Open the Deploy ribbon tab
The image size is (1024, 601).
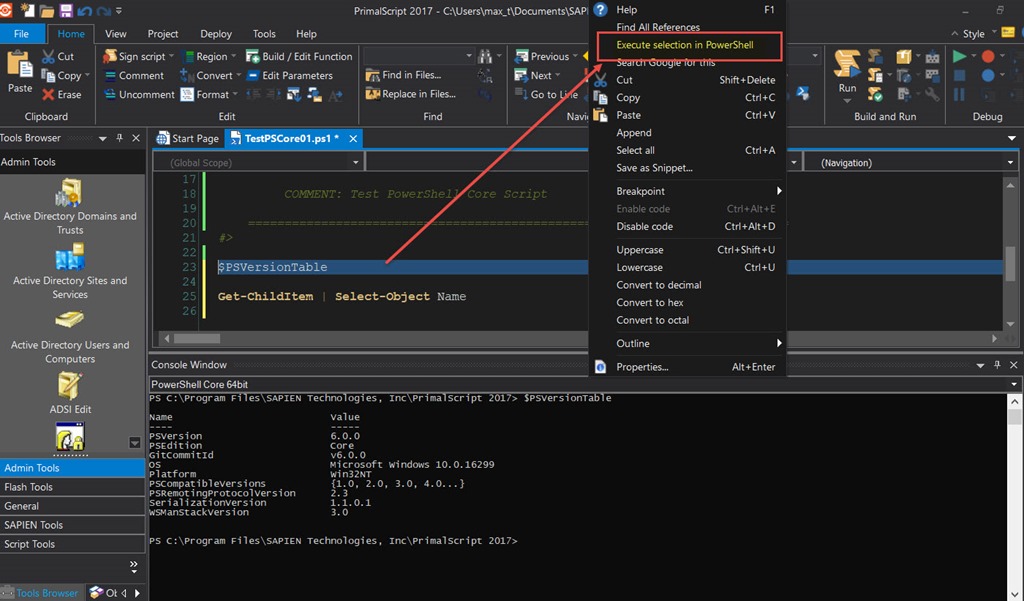[x=216, y=34]
